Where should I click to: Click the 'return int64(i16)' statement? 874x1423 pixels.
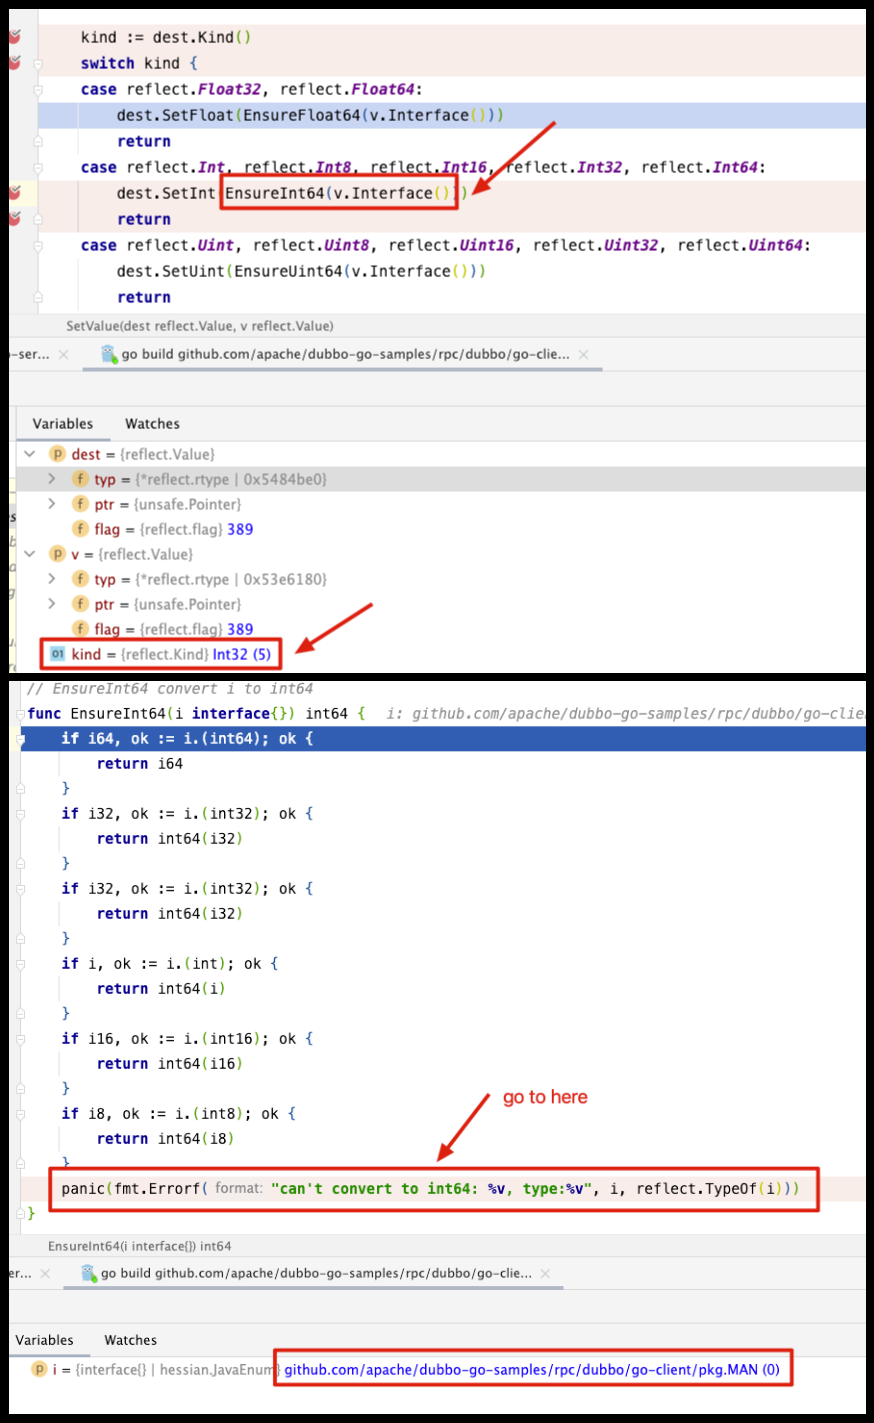click(170, 1063)
